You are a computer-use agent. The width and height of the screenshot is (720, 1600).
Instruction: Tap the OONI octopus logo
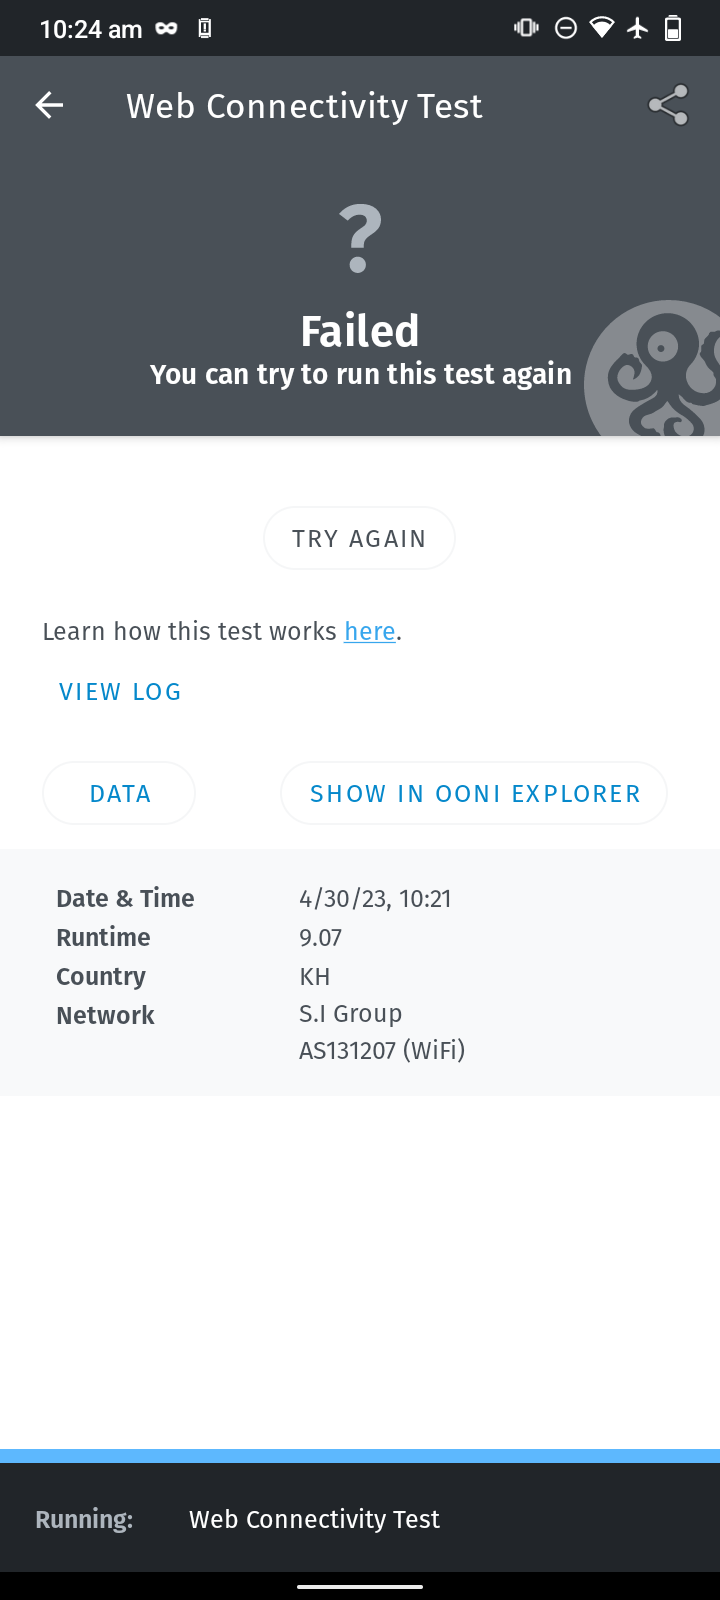click(660, 370)
